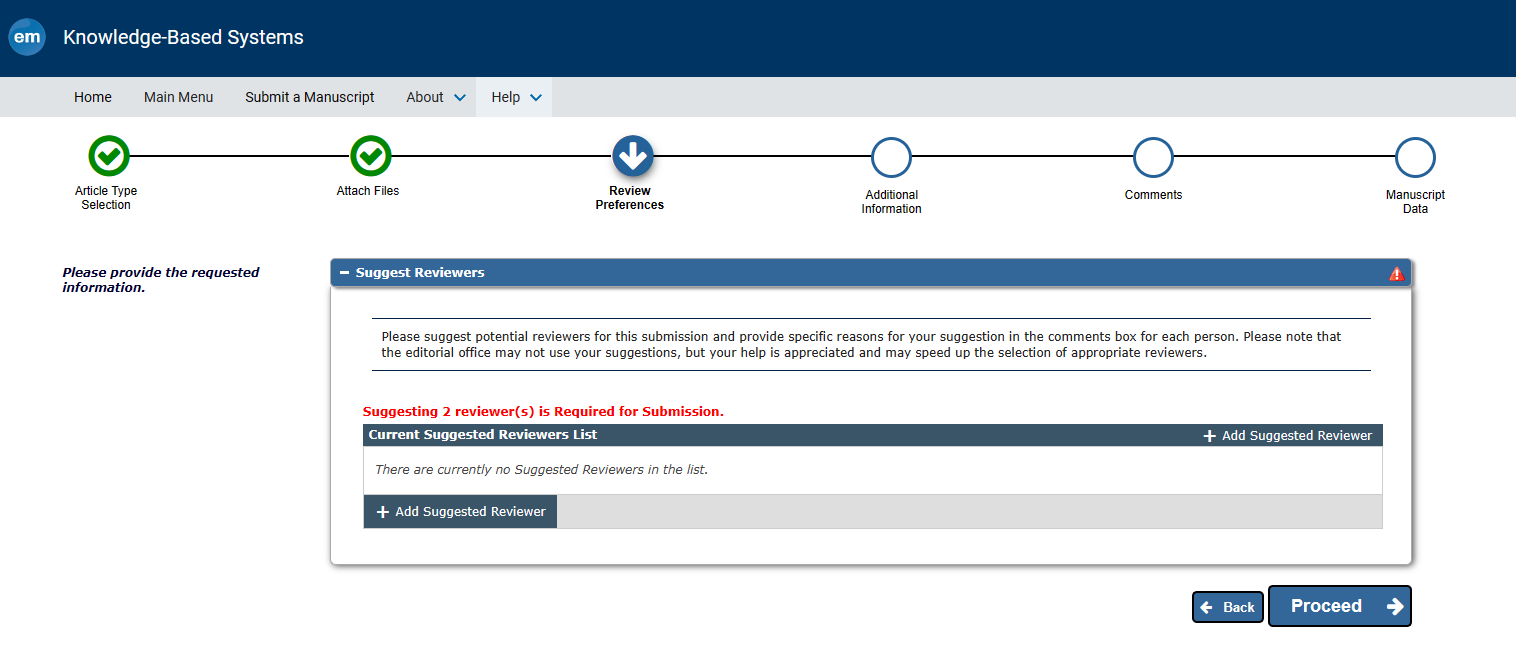Click the Review Preferences down-arrow step icon
Viewport: 1516px width, 657px height.
coord(633,156)
